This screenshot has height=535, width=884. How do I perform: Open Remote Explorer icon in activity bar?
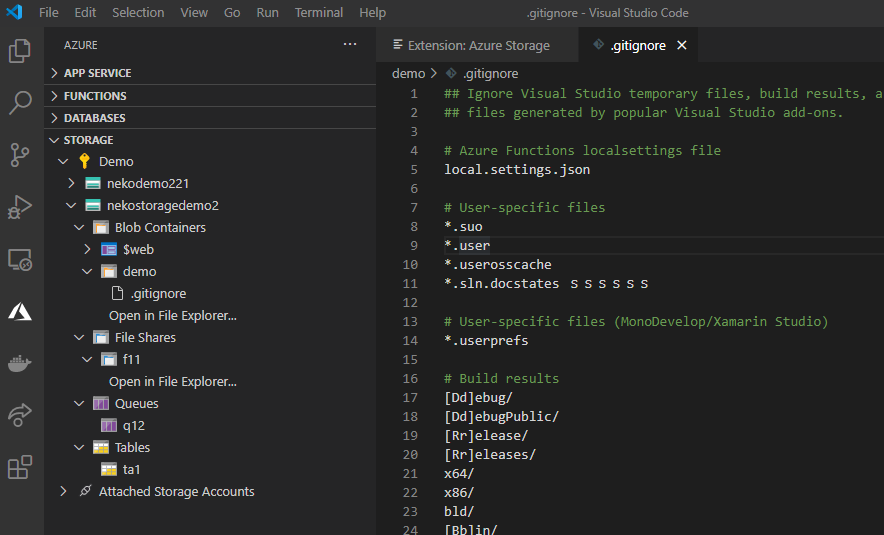pyautogui.click(x=21, y=260)
